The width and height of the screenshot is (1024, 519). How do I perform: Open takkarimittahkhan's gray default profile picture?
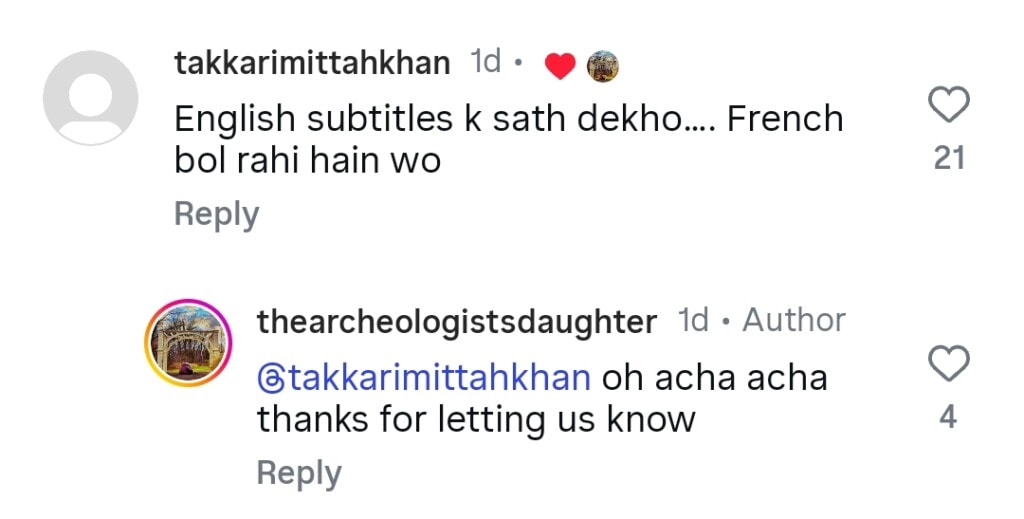[90, 98]
